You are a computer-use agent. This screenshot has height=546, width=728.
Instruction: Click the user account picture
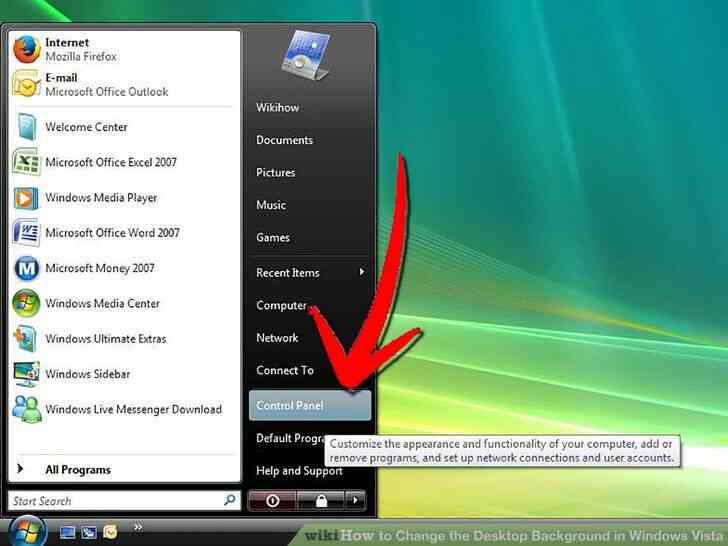click(306, 55)
